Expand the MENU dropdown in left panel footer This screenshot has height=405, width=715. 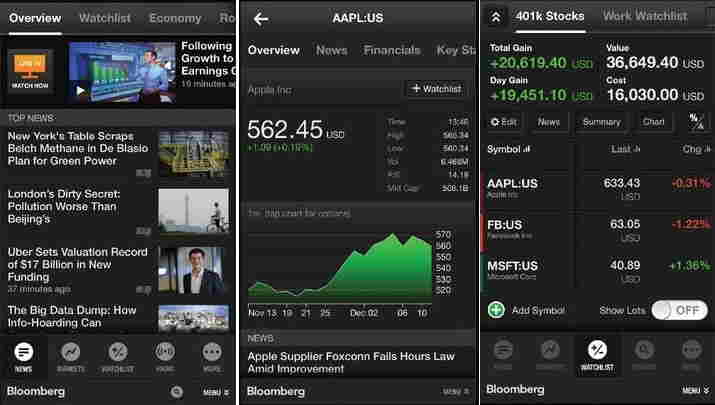coord(216,392)
